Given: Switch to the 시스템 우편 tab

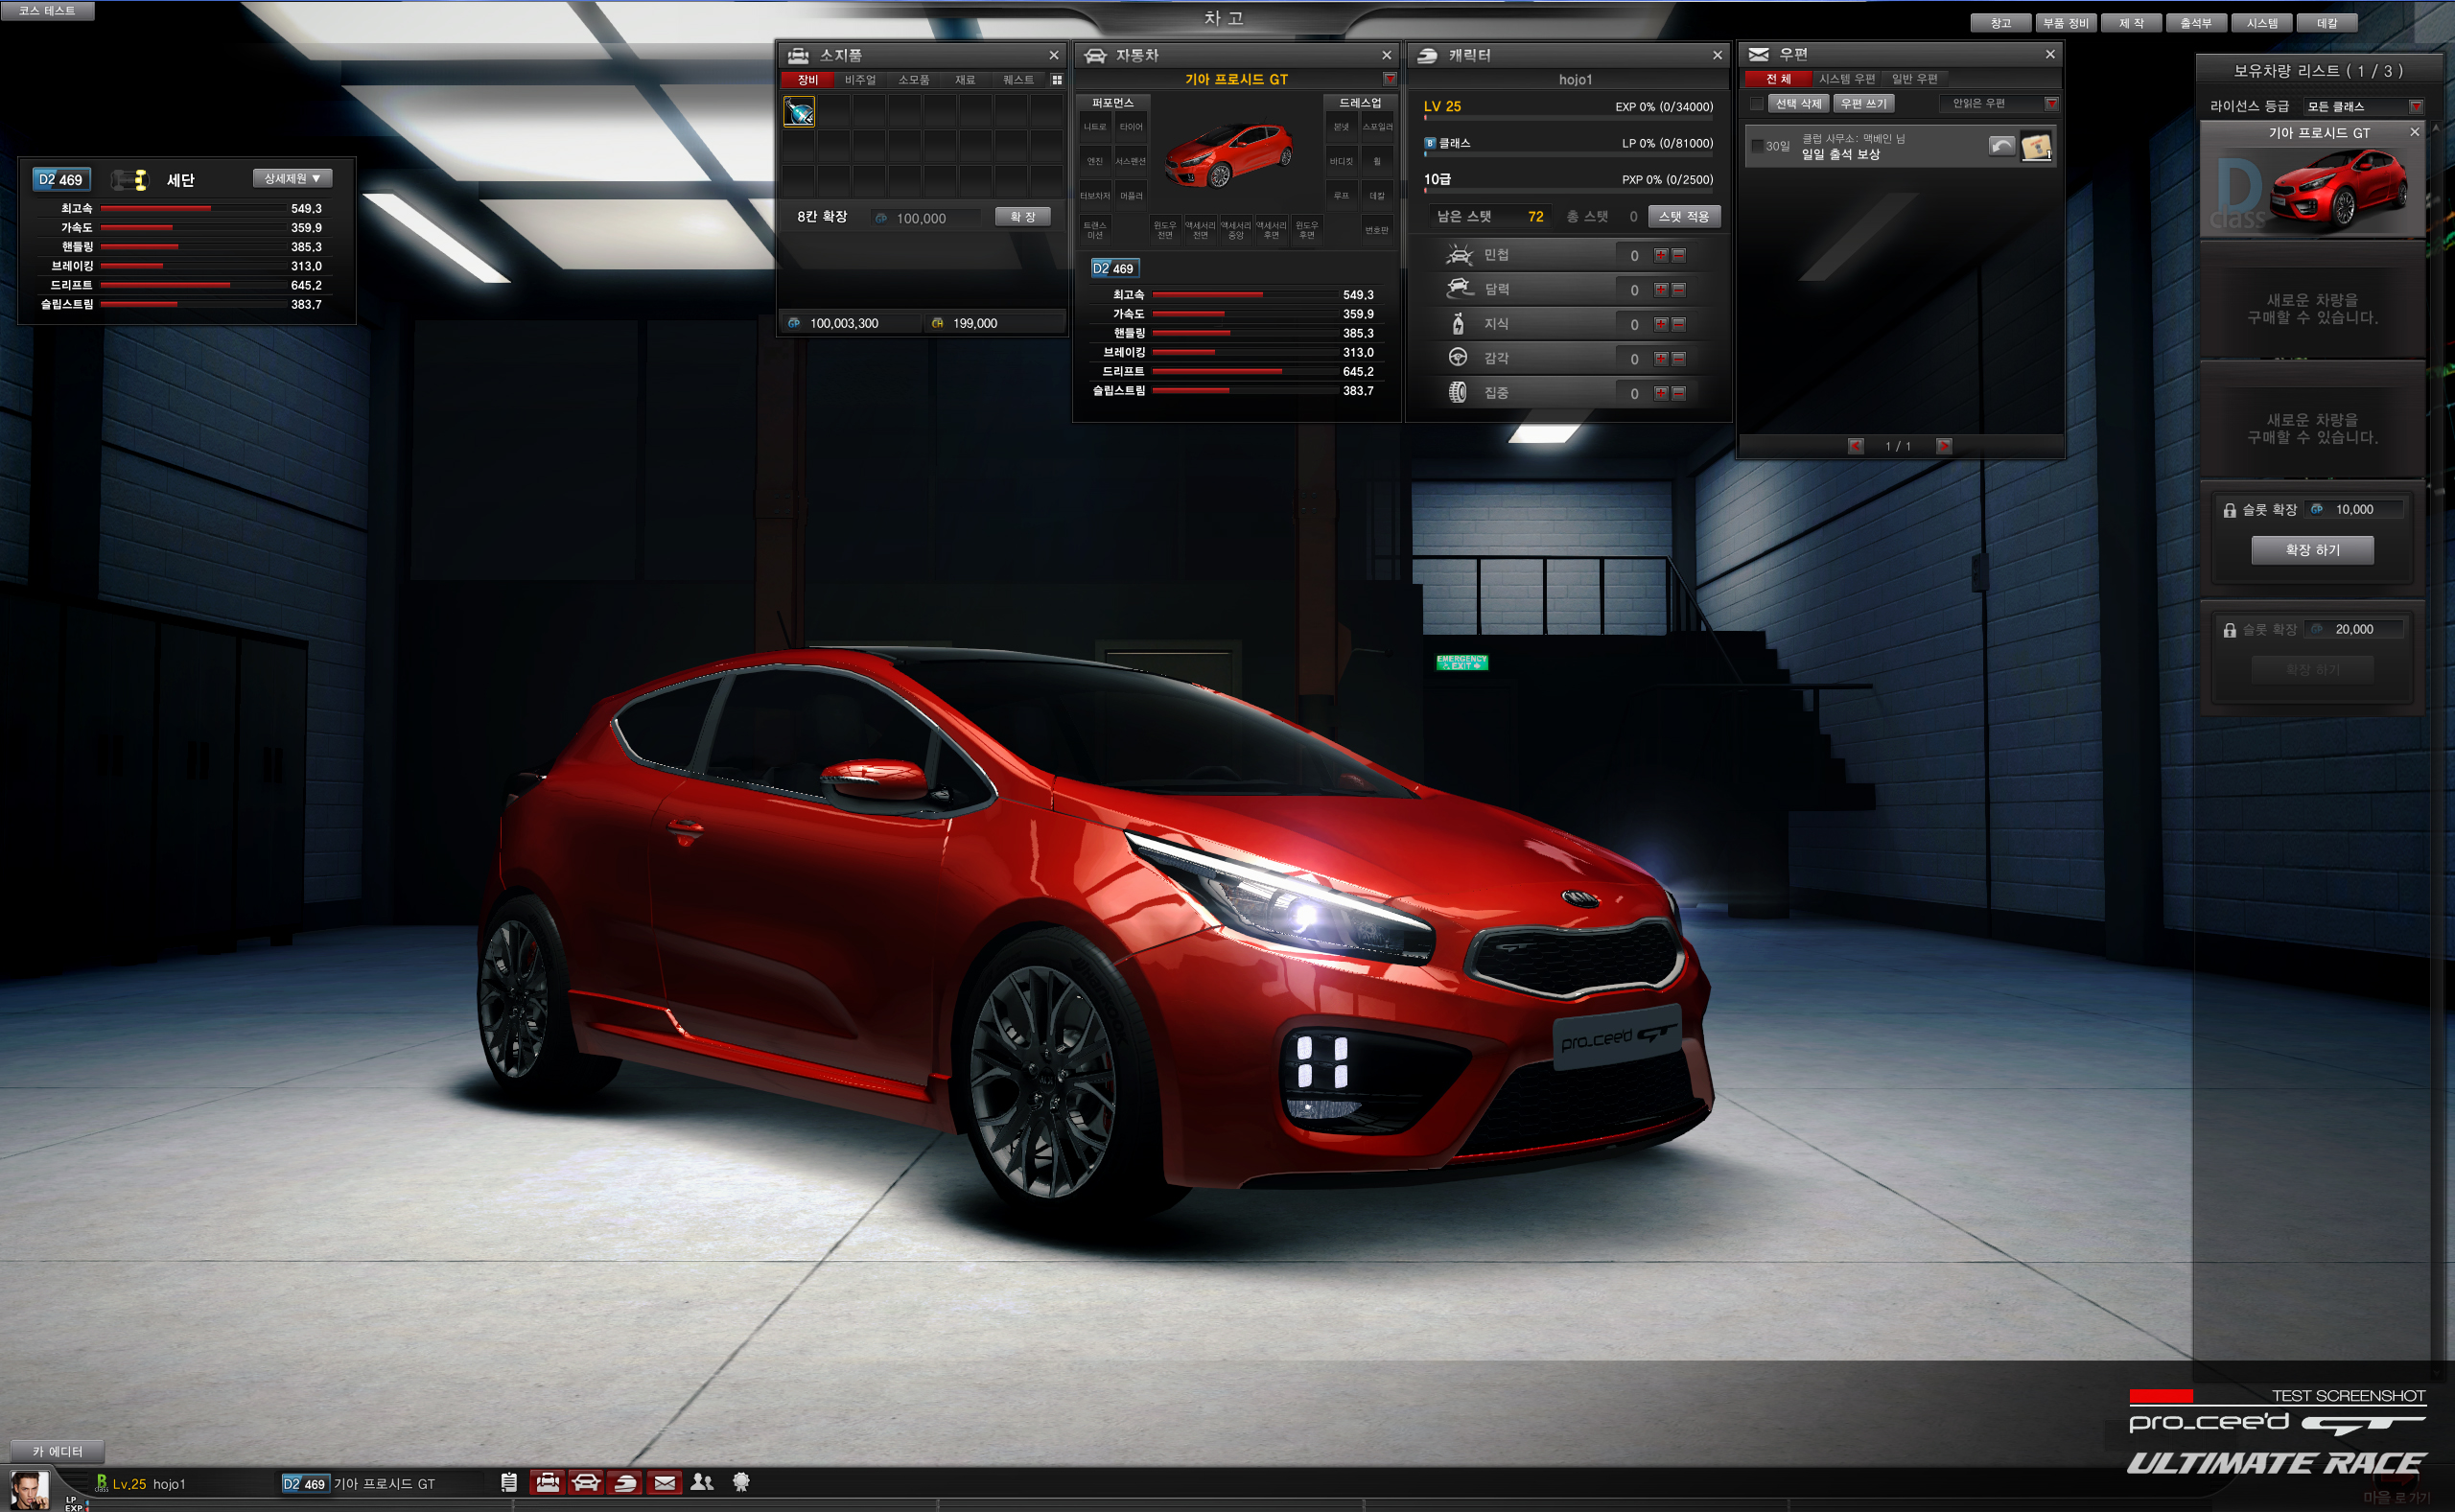Looking at the screenshot, I should click(1846, 79).
